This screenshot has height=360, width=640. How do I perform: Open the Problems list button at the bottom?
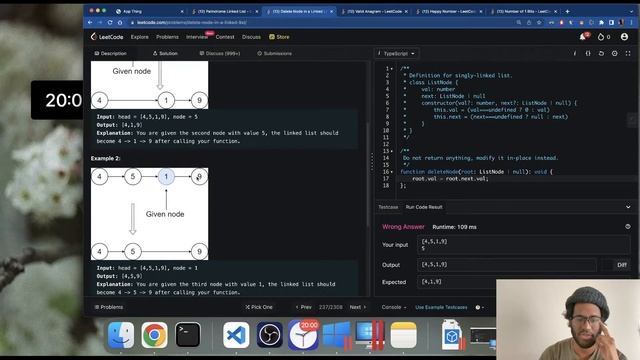(x=109, y=307)
